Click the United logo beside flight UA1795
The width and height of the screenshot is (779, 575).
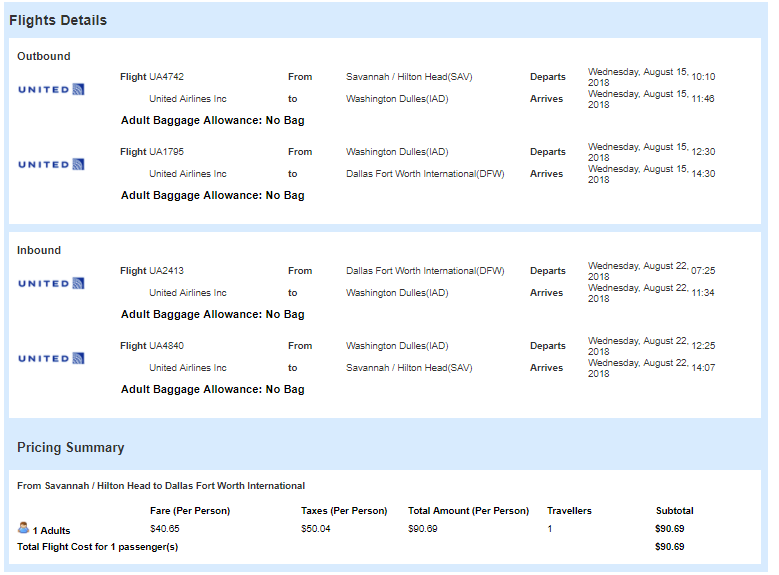pyautogui.click(x=51, y=164)
